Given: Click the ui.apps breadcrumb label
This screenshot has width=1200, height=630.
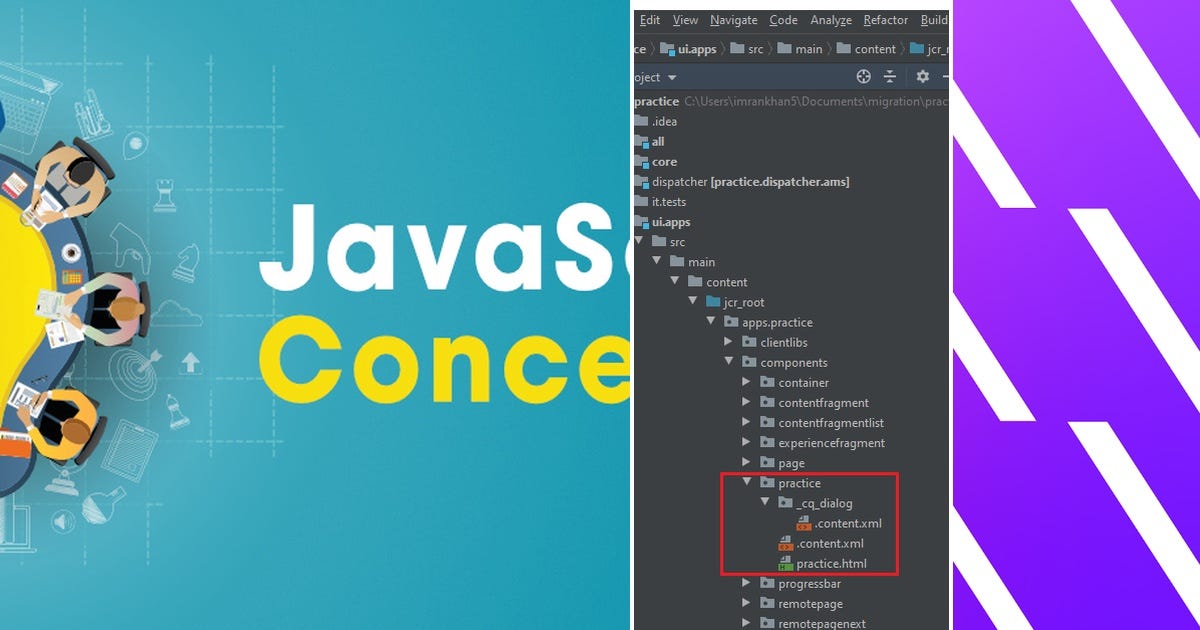Looking at the screenshot, I should click(699, 49).
